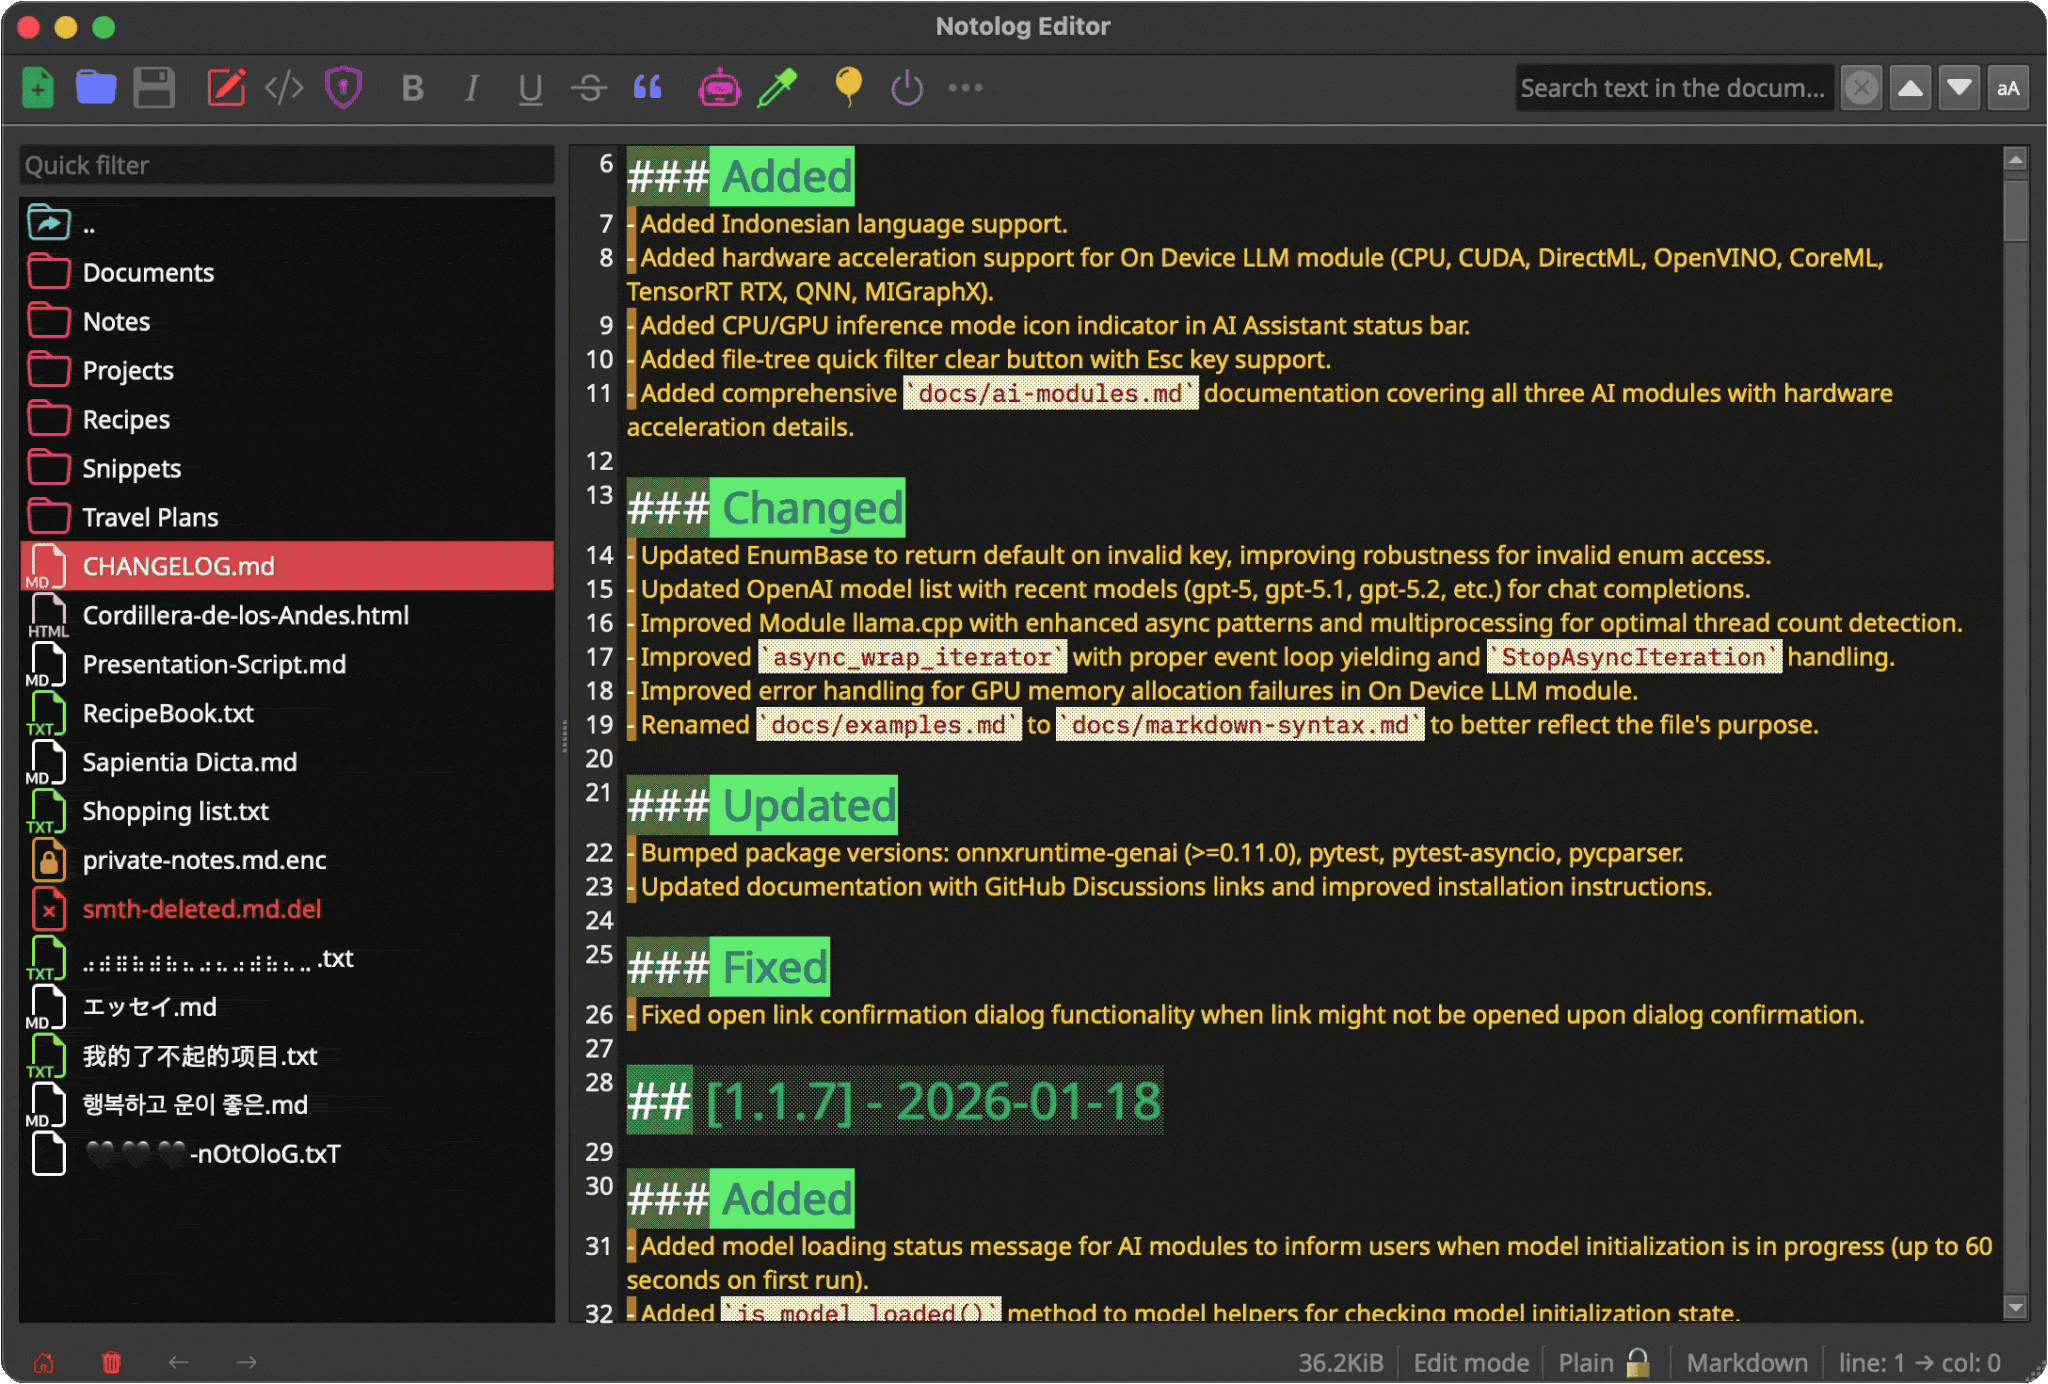Open source view with the code brackets icon
The width and height of the screenshot is (2048, 1384).
[284, 88]
